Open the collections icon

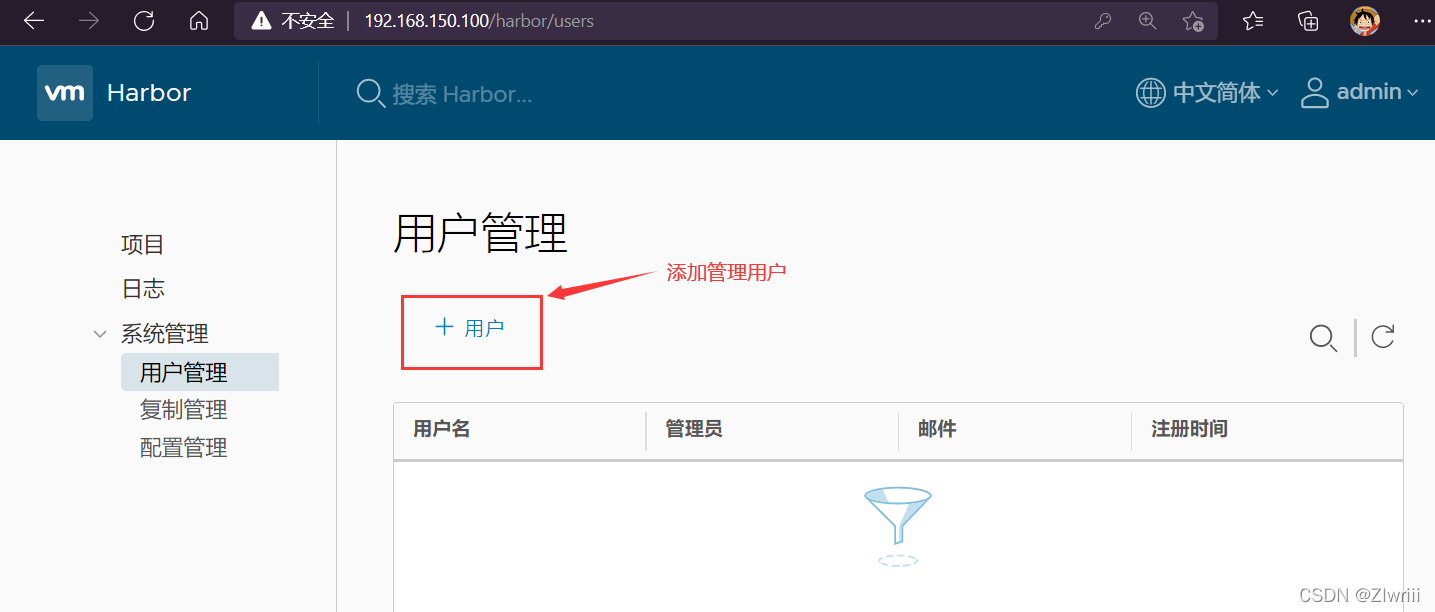1308,21
